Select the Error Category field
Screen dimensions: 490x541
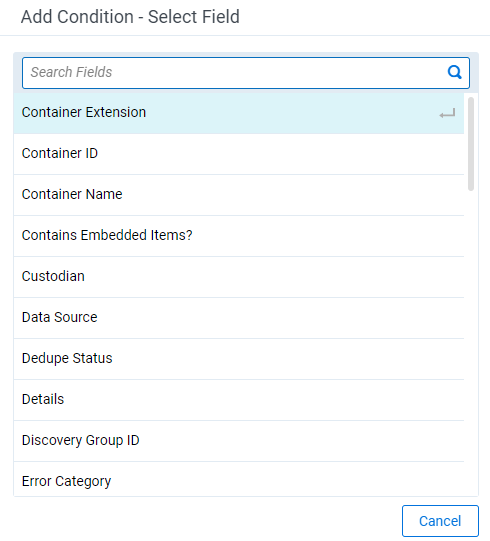239,480
